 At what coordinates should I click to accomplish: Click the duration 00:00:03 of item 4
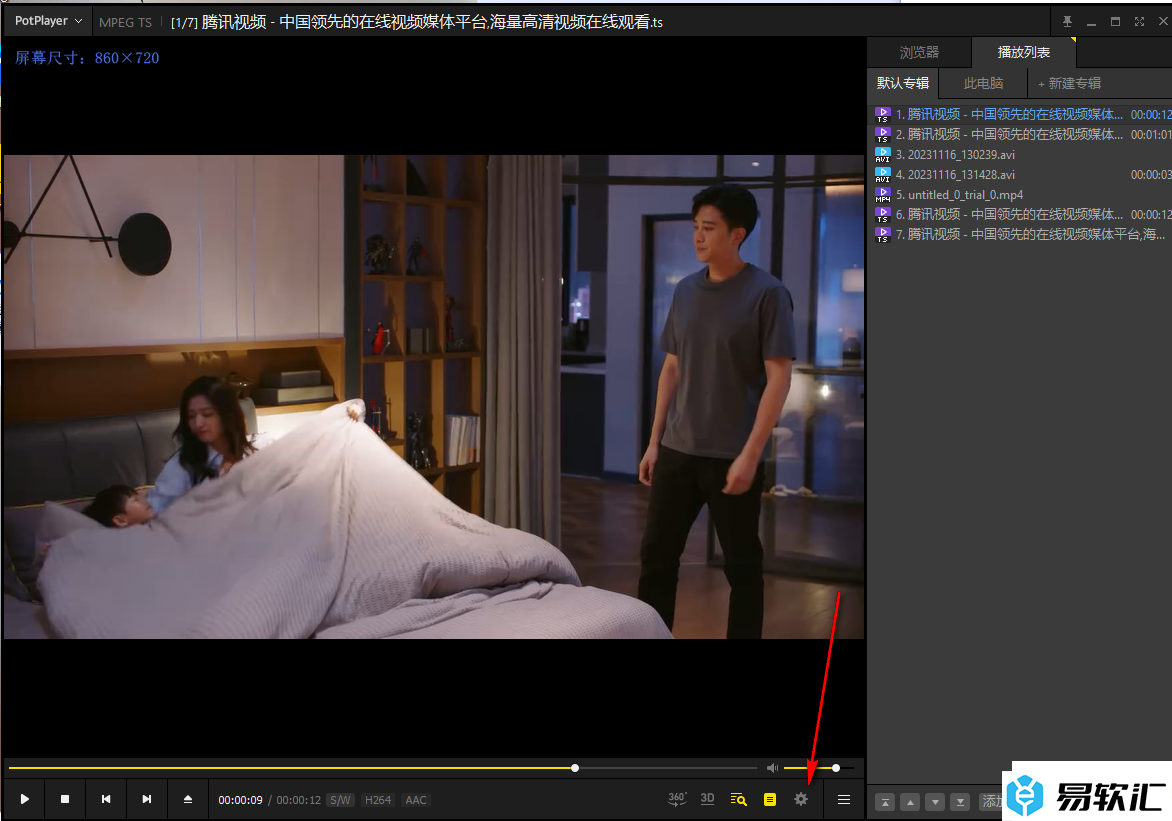coord(1151,174)
